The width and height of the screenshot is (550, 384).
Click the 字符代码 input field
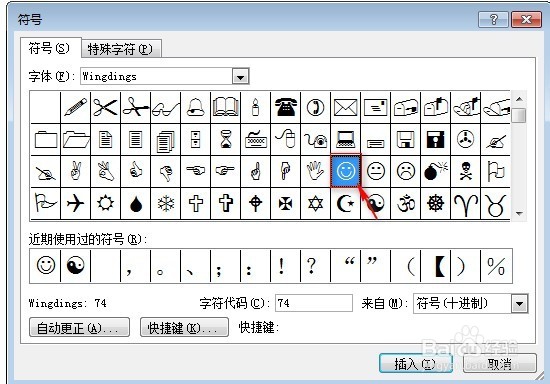pos(314,303)
